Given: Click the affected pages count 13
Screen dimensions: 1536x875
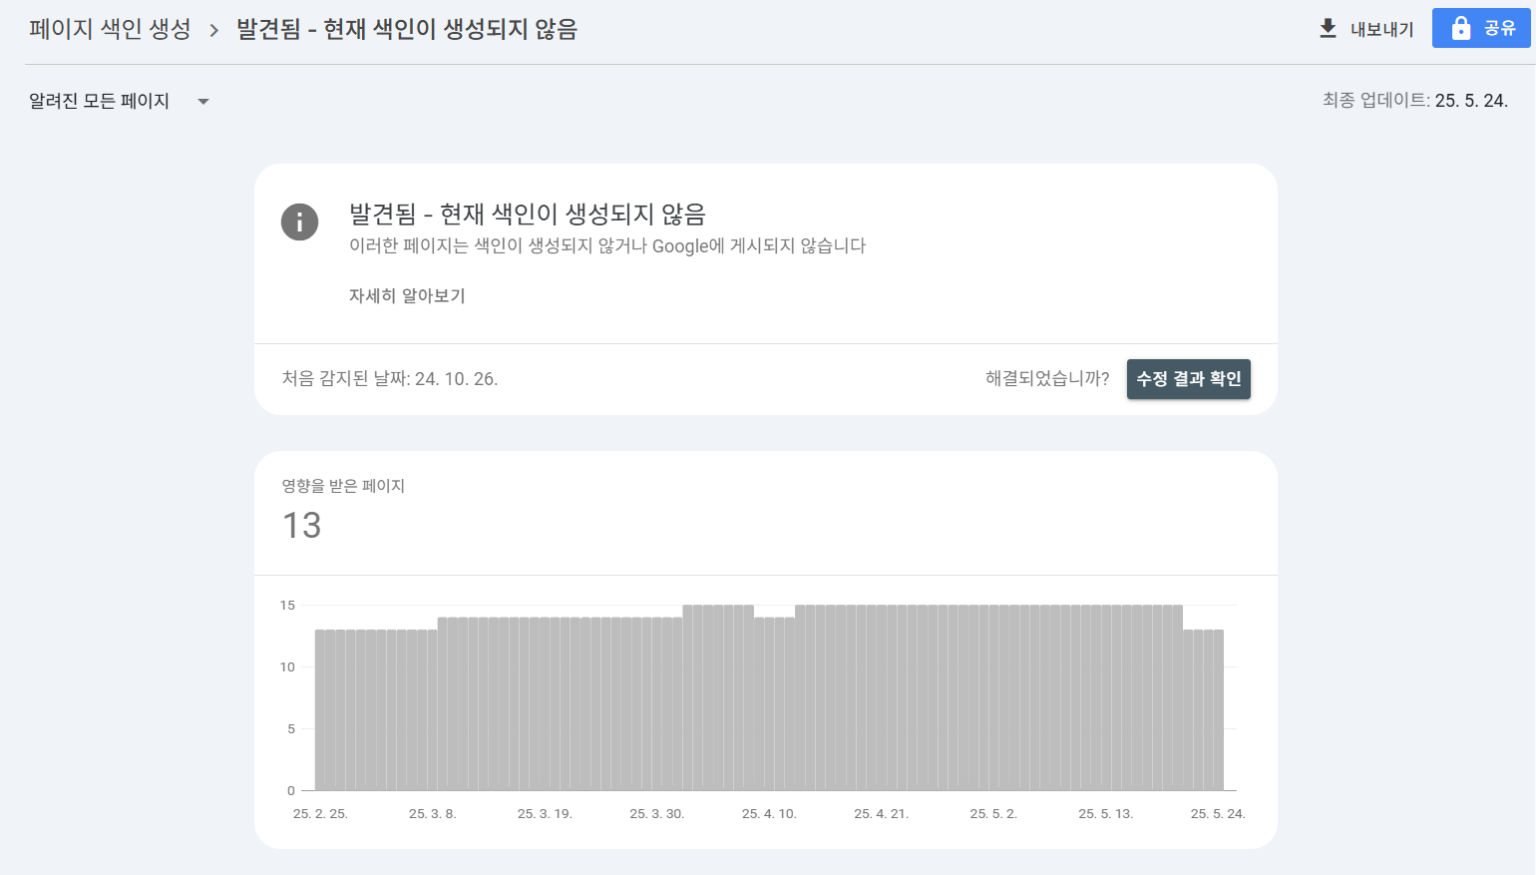Looking at the screenshot, I should tap(302, 525).
